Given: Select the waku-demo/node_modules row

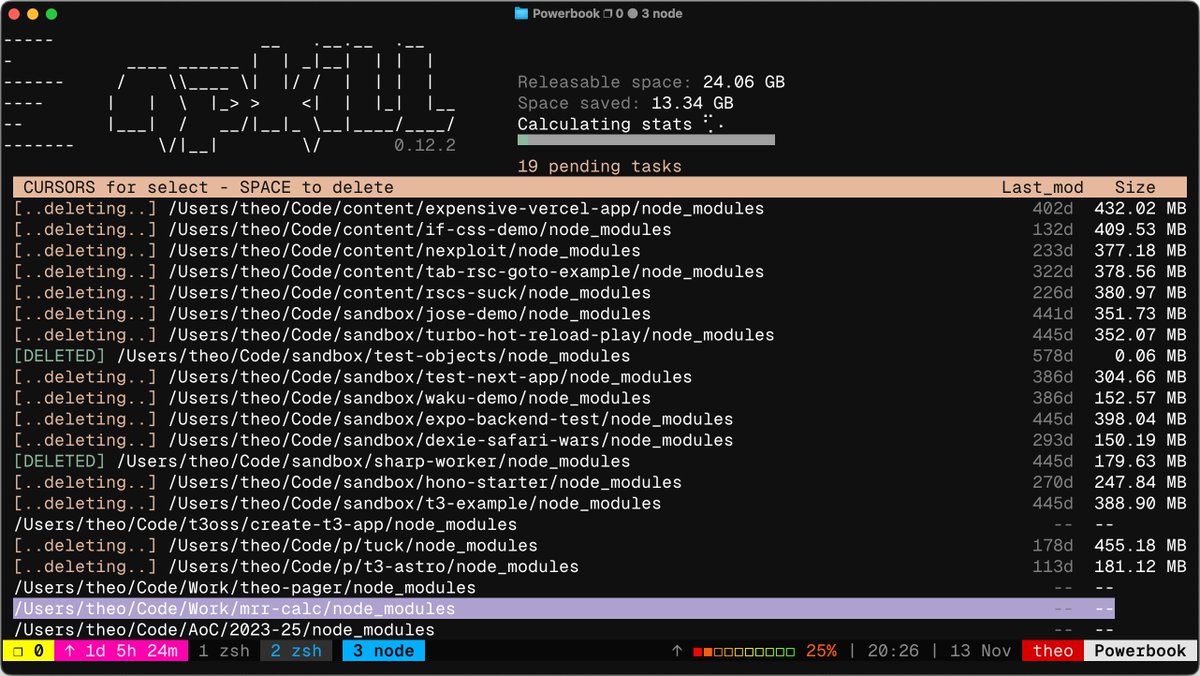Looking at the screenshot, I should (x=600, y=398).
